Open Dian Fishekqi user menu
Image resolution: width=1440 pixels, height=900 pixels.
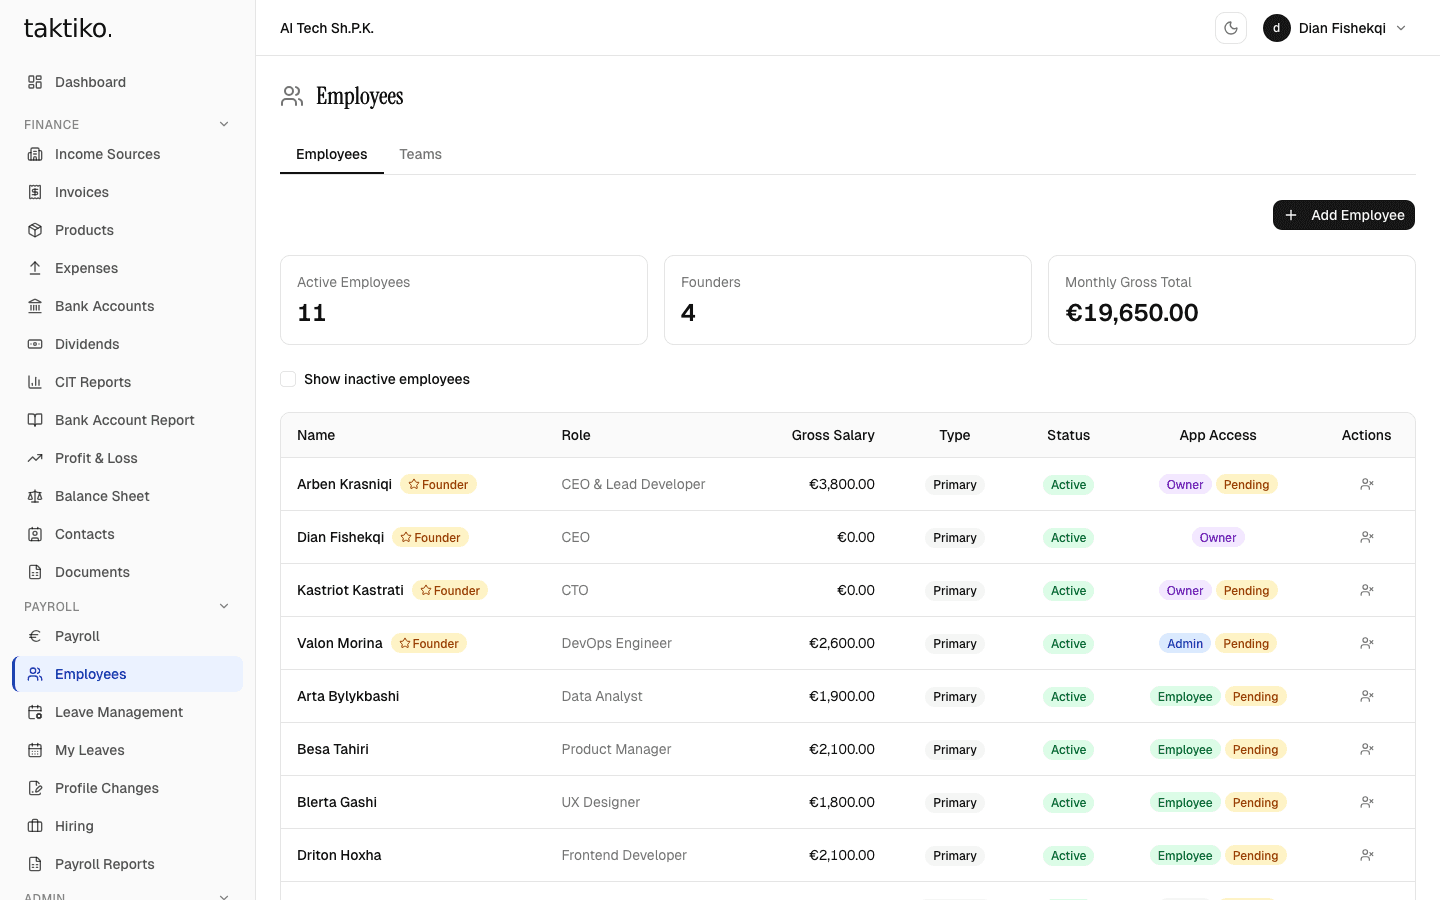(x=1335, y=28)
